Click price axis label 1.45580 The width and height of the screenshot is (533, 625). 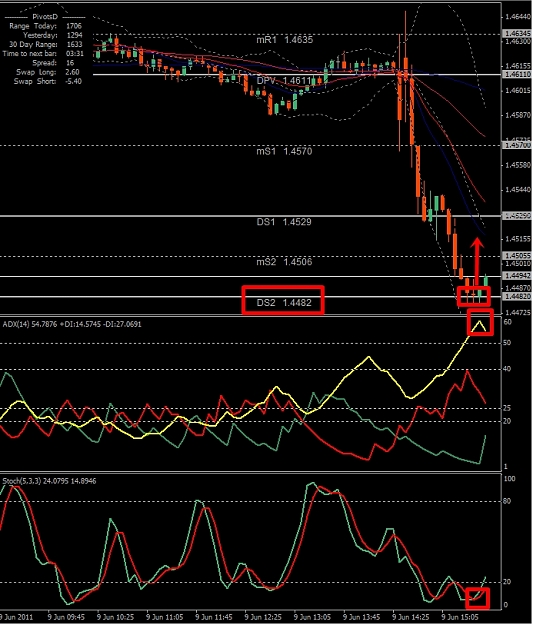point(518,165)
